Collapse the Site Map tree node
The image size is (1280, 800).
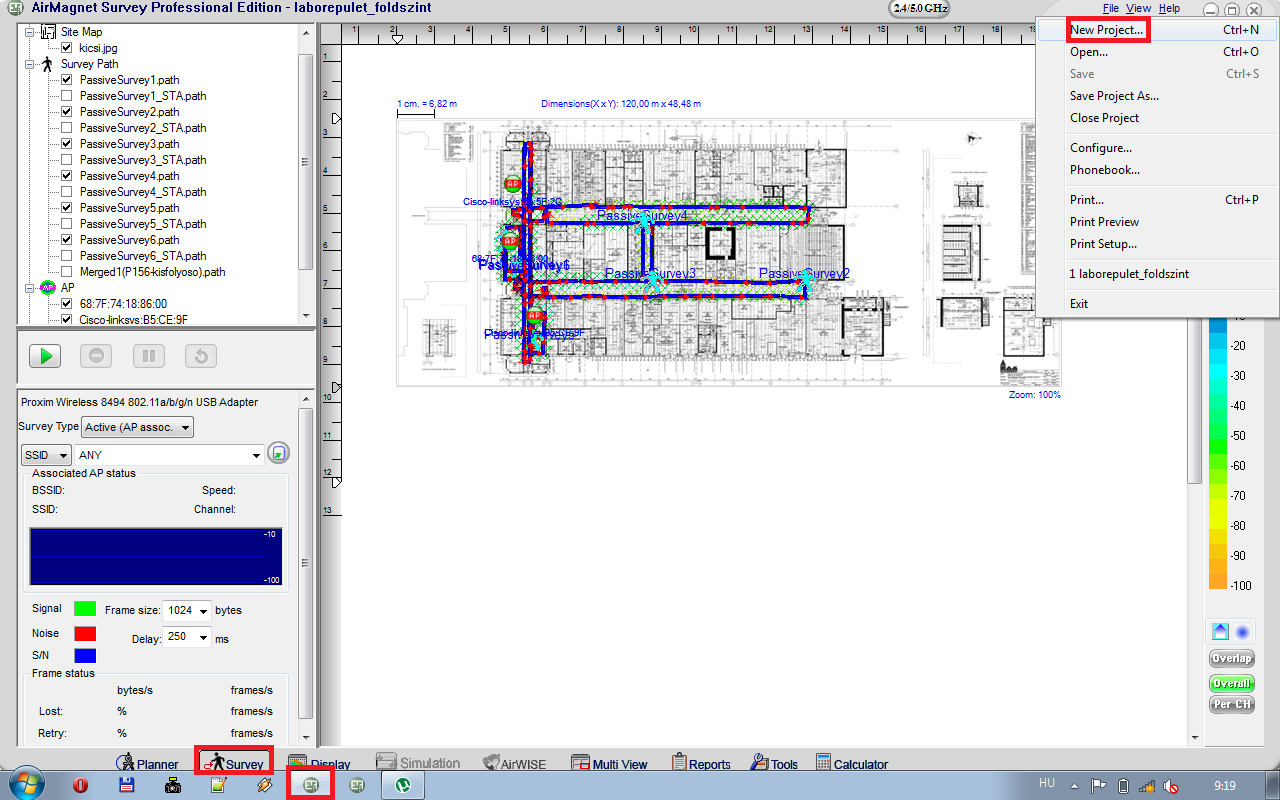(29, 32)
